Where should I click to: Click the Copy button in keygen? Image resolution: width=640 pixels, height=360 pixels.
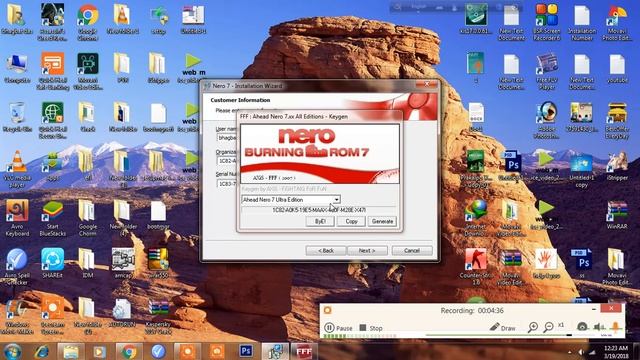(x=351, y=221)
